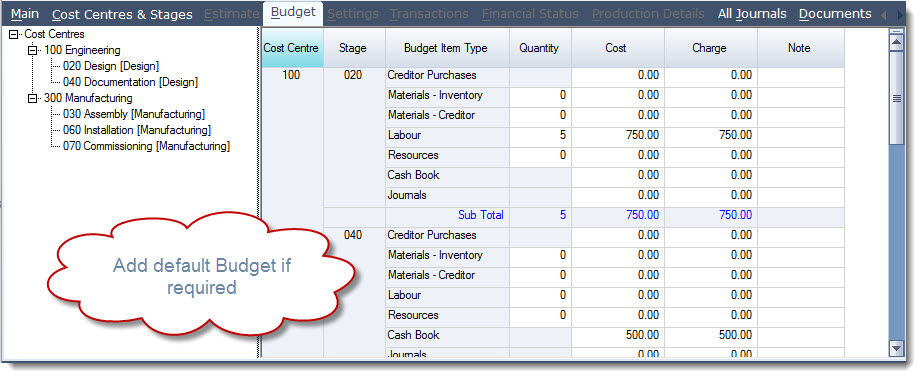Click stage 020 Cash Book label

(414, 175)
